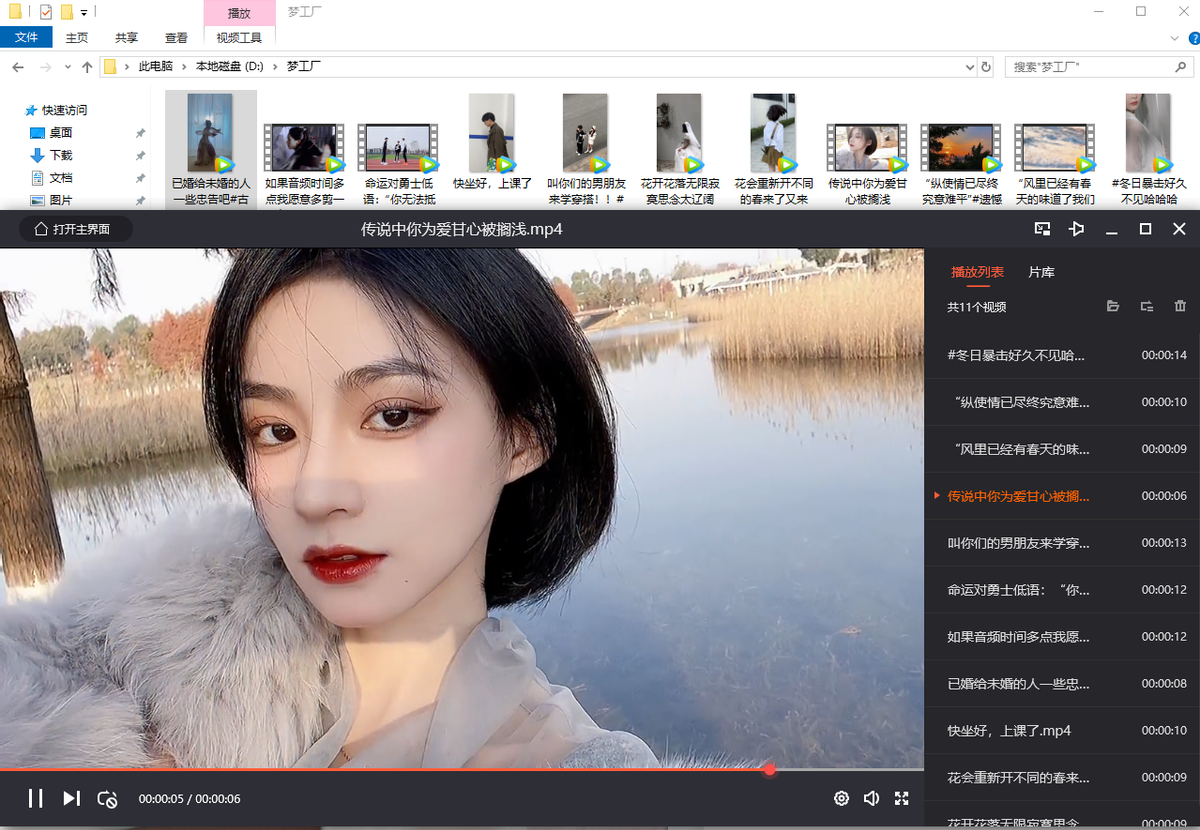Open 文件 menu in File Explorer
The image size is (1200, 830).
26,37
